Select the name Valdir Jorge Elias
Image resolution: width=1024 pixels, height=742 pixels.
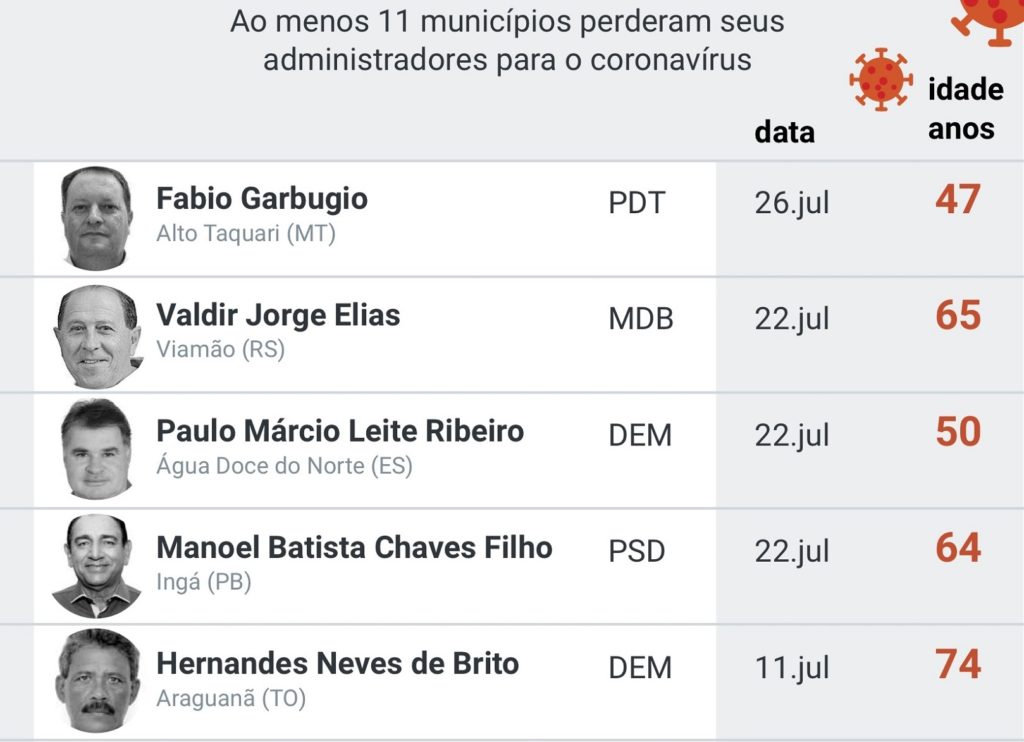278,315
